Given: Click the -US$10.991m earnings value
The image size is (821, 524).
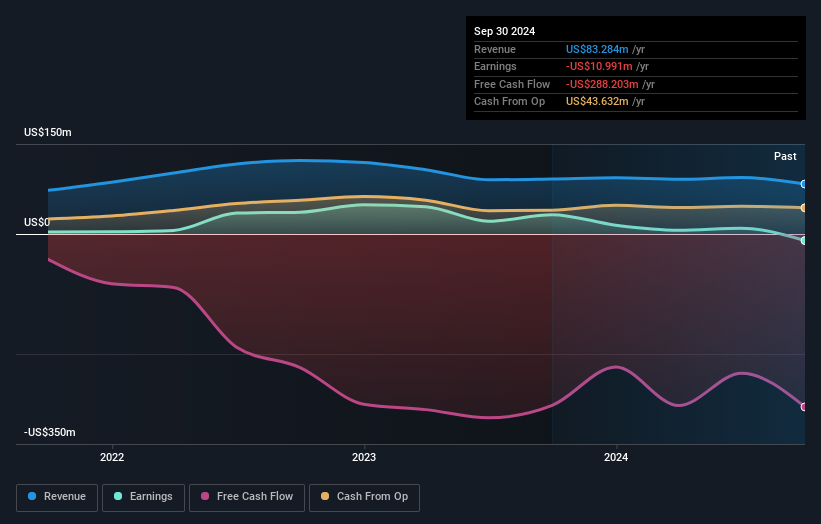Looking at the screenshot, I should 599,66.
